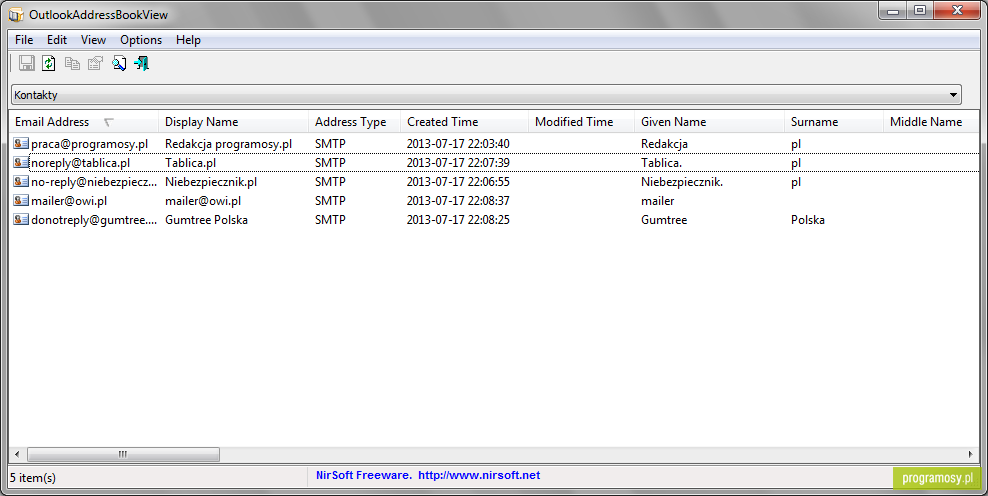Select the donotreply@gumtree... email entry
Screen dimensions: 988x496
(x=94, y=219)
